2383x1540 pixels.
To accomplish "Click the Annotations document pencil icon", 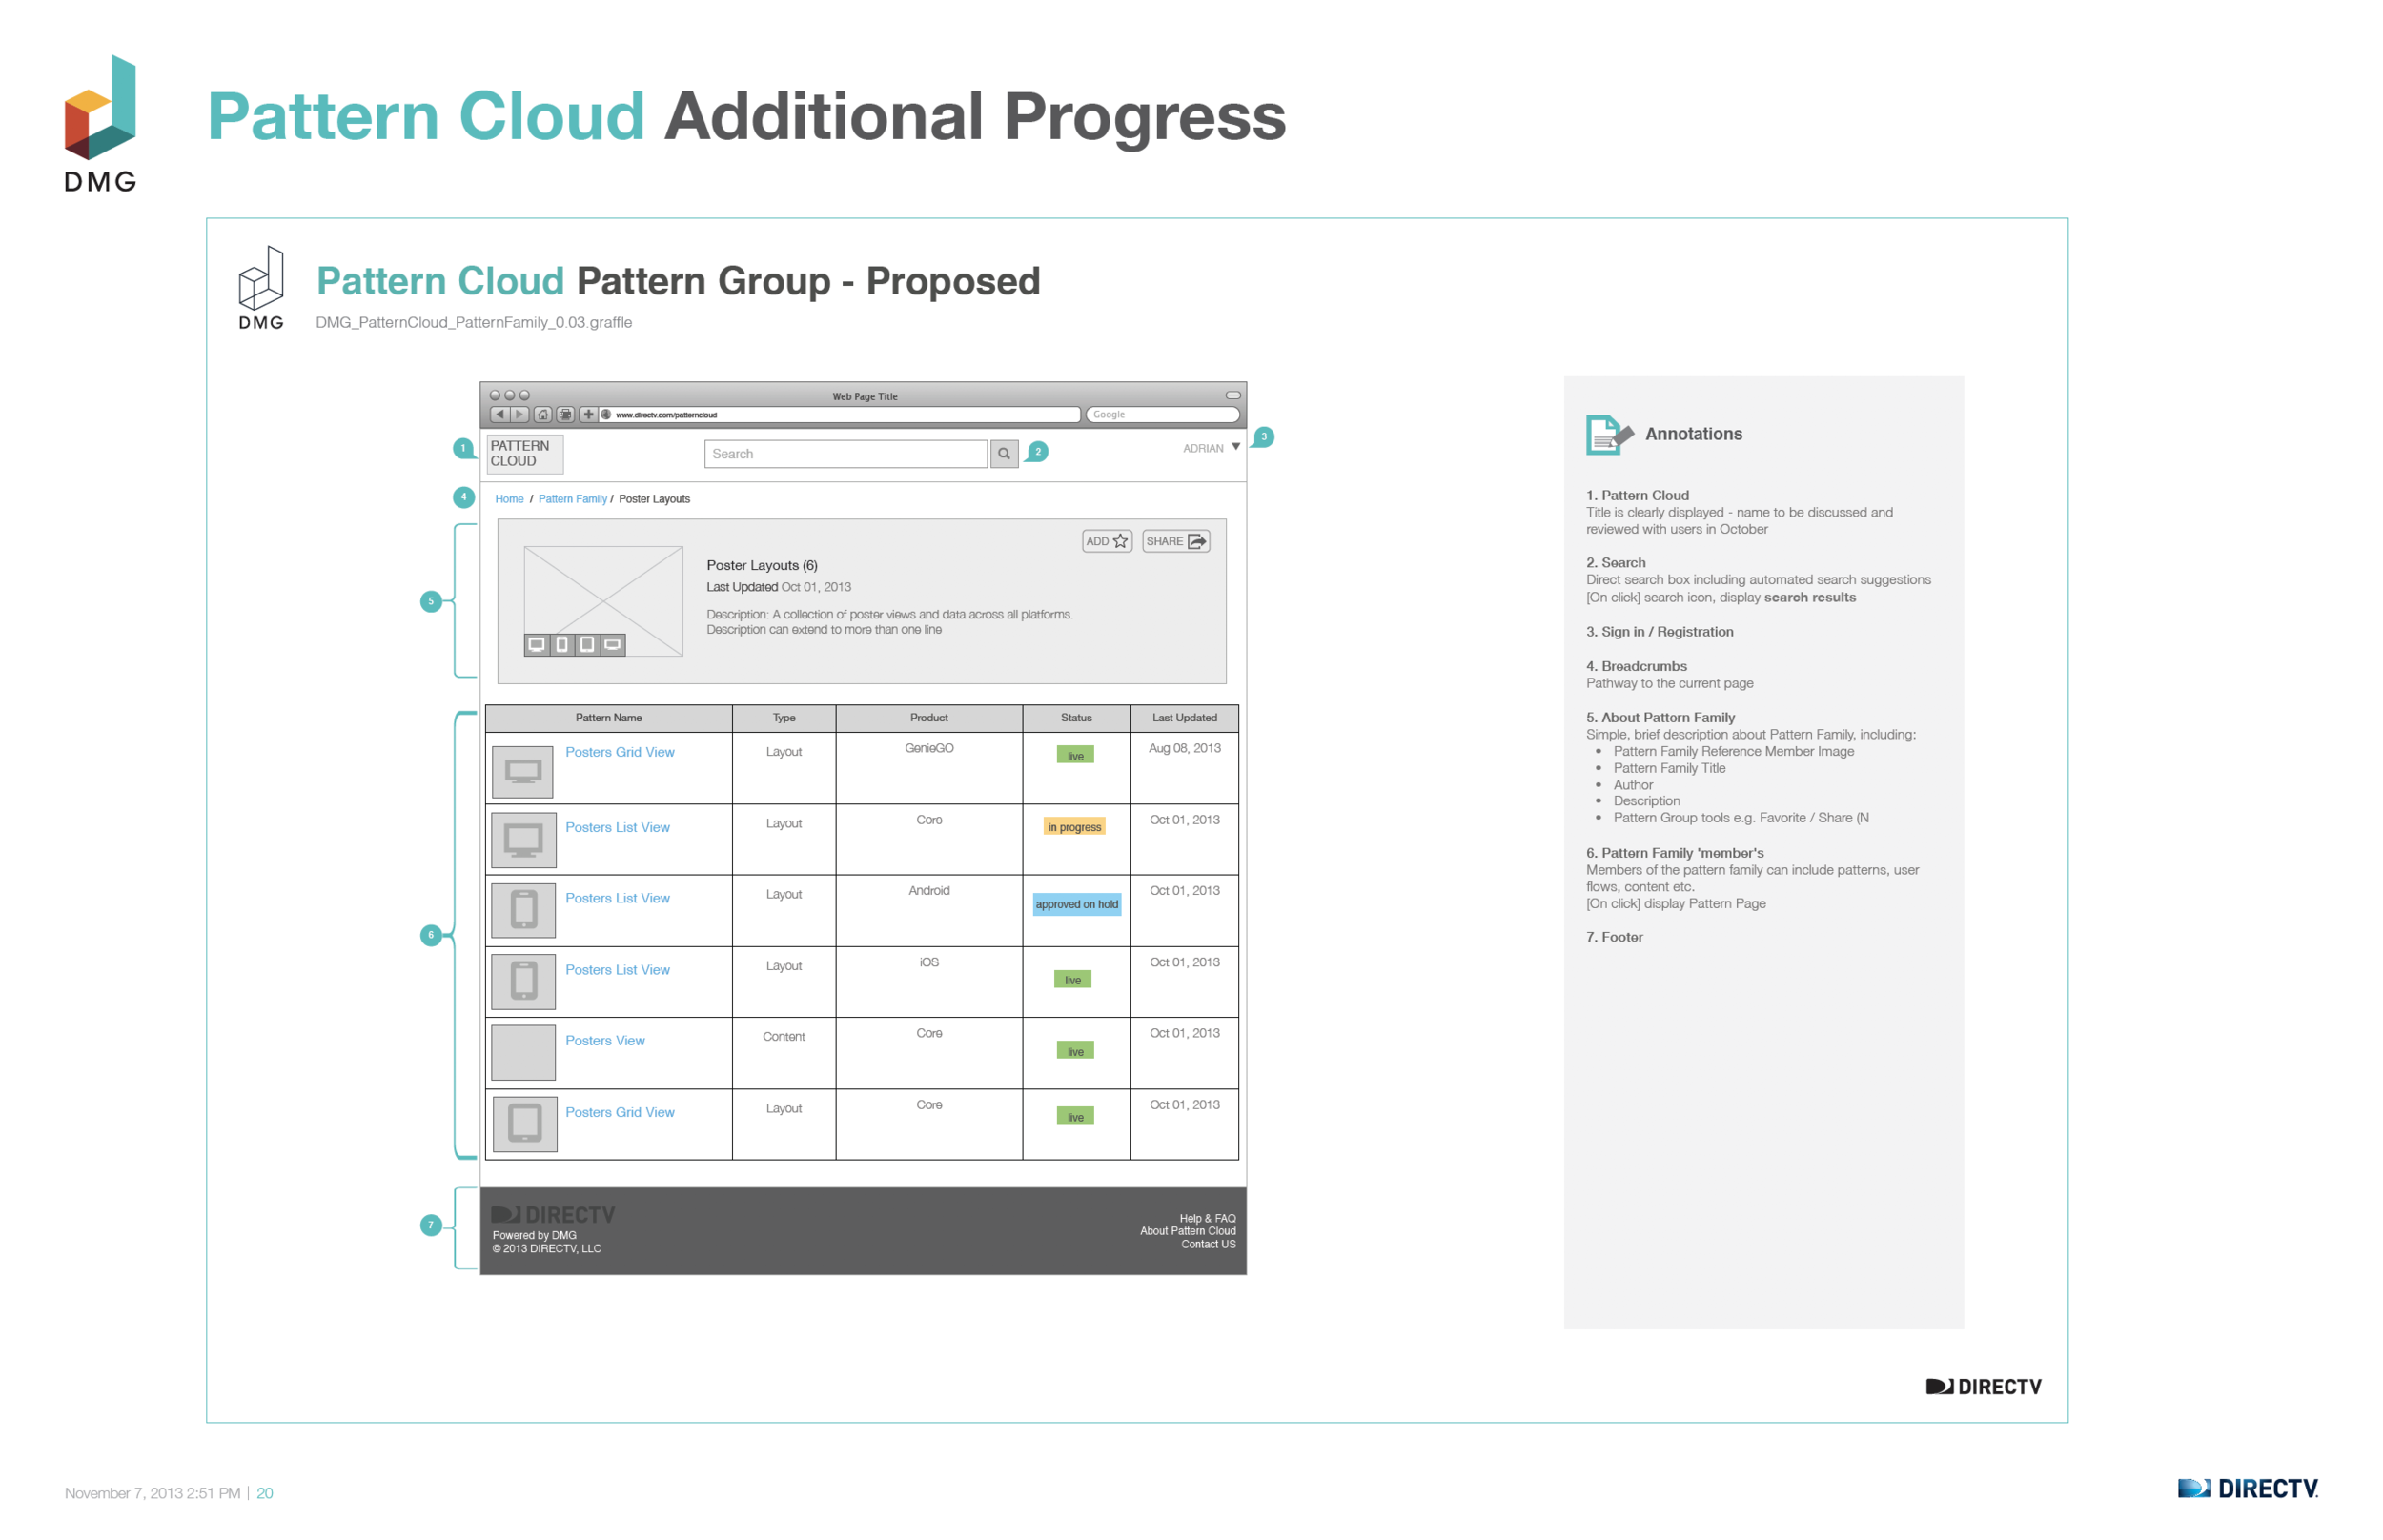I will click(x=1608, y=434).
